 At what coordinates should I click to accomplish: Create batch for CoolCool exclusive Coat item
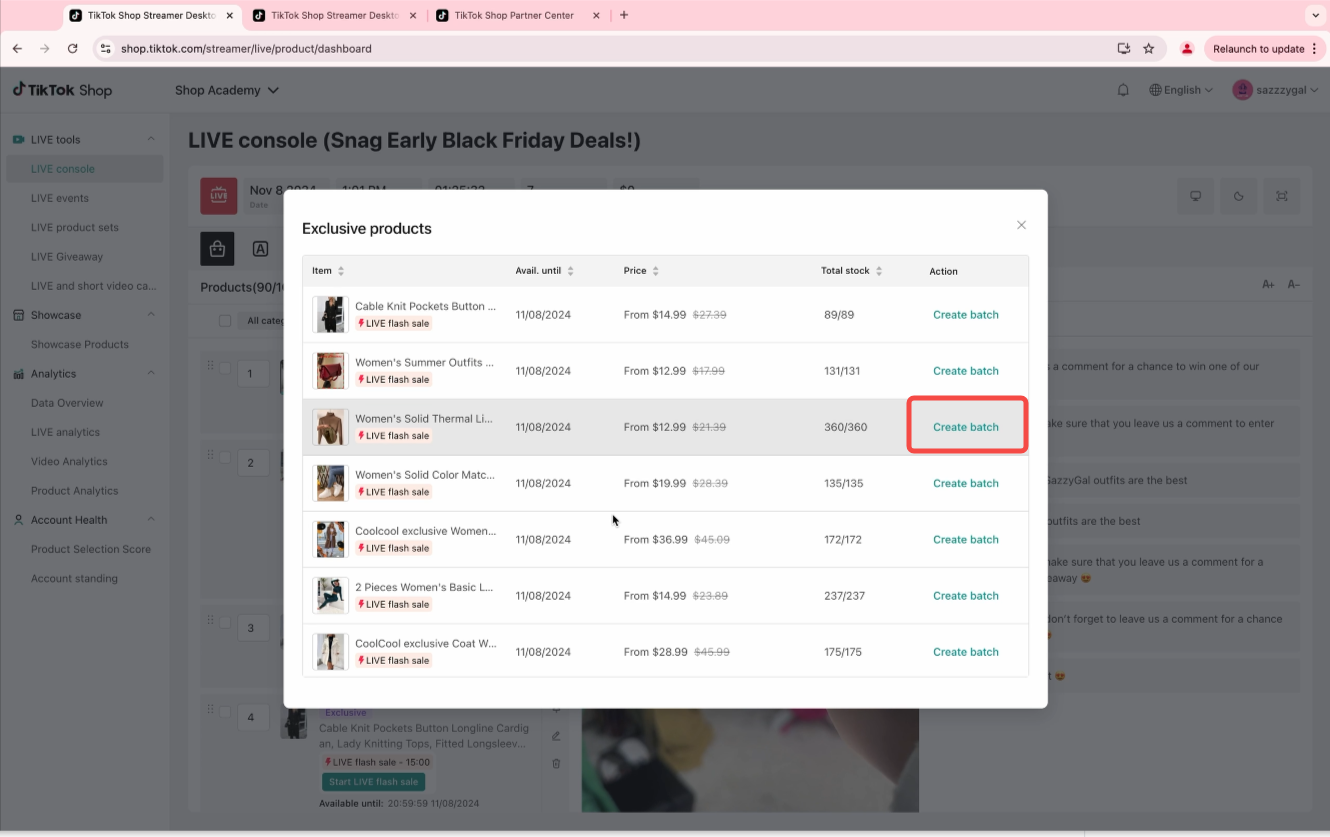[x=965, y=652]
